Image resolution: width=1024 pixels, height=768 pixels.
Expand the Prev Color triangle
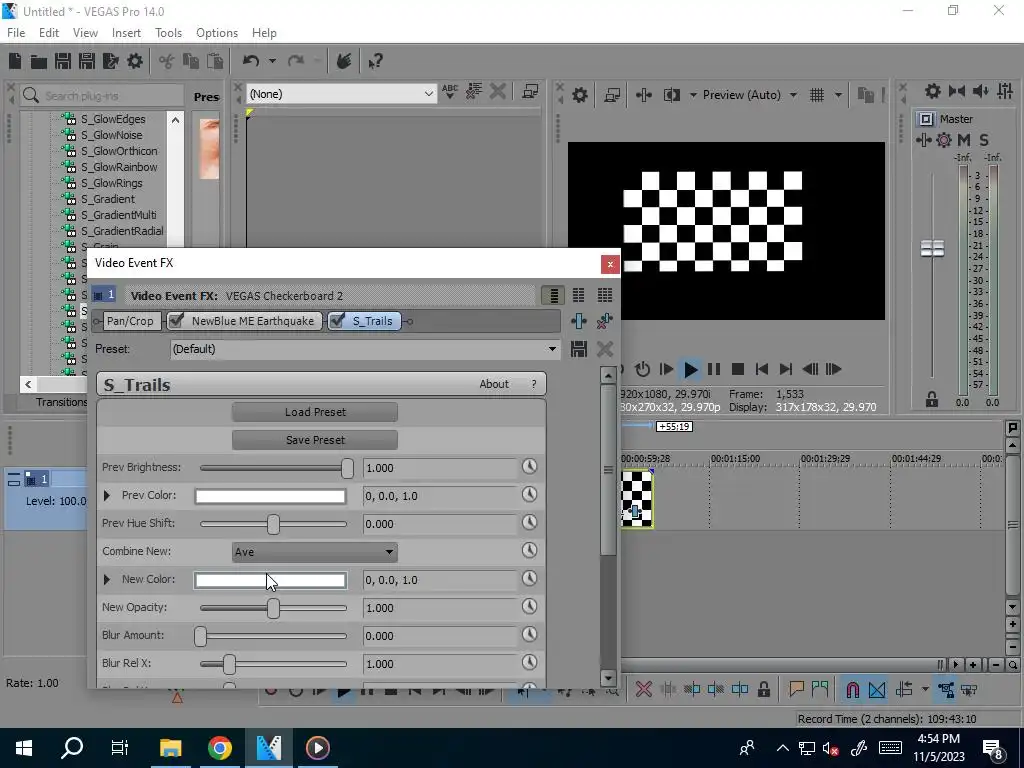107,496
